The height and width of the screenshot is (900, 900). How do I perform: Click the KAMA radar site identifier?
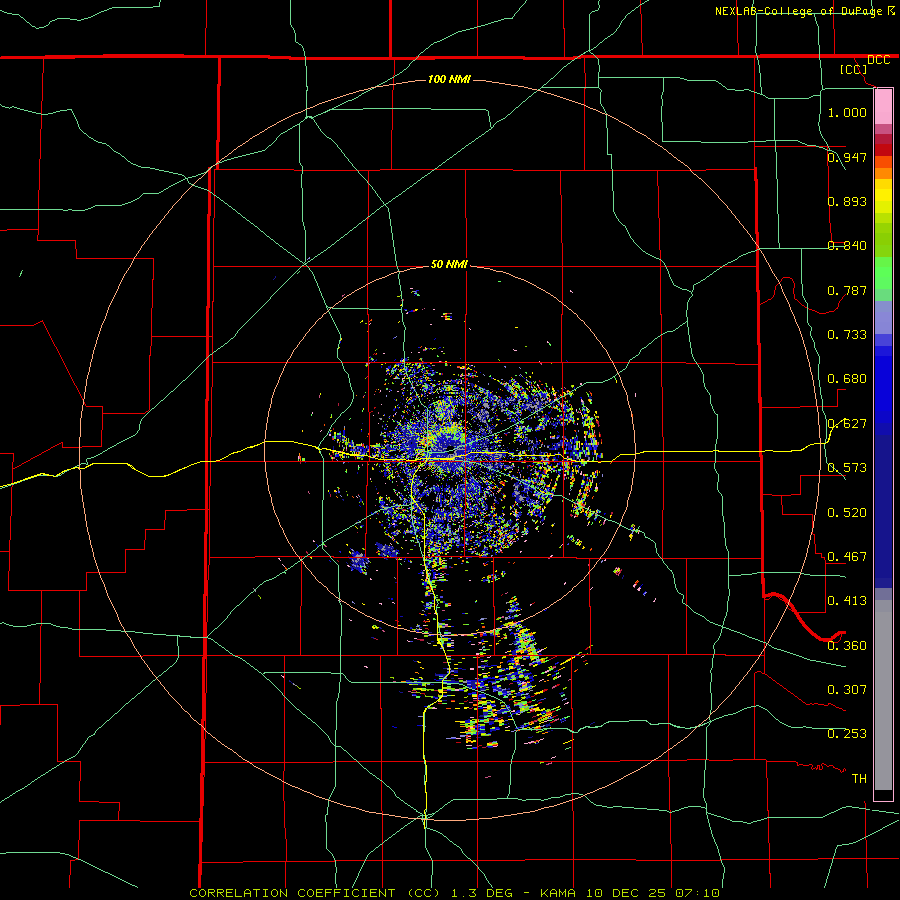(560, 893)
